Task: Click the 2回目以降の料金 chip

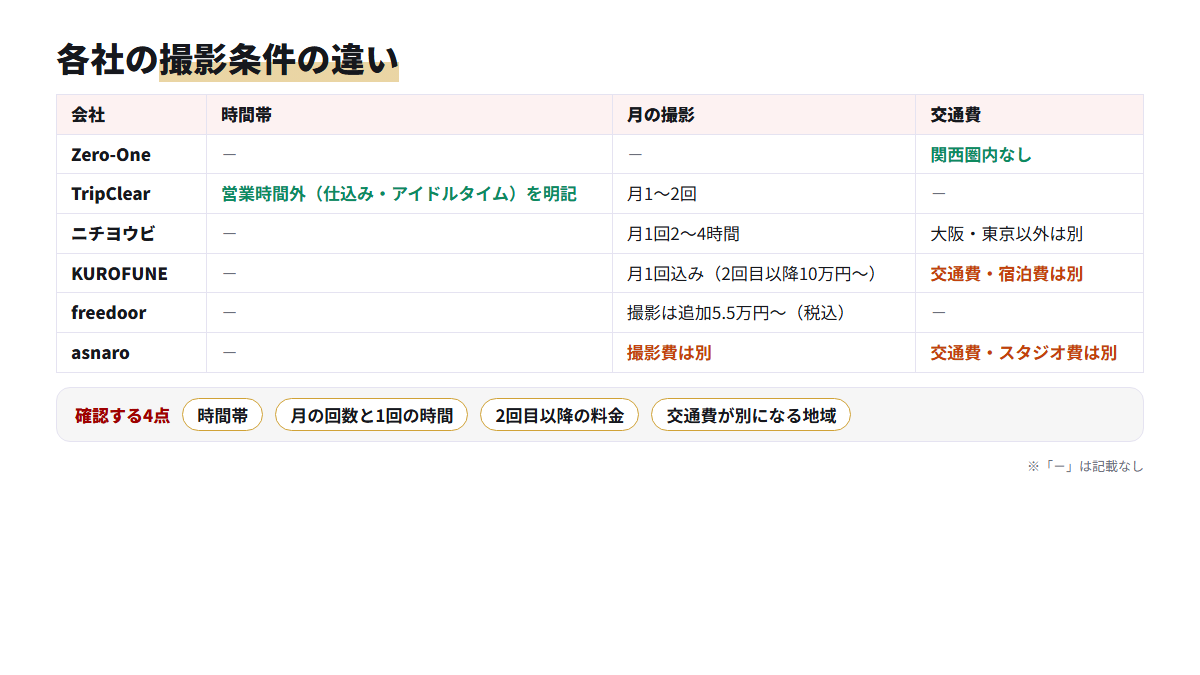Action: [559, 415]
